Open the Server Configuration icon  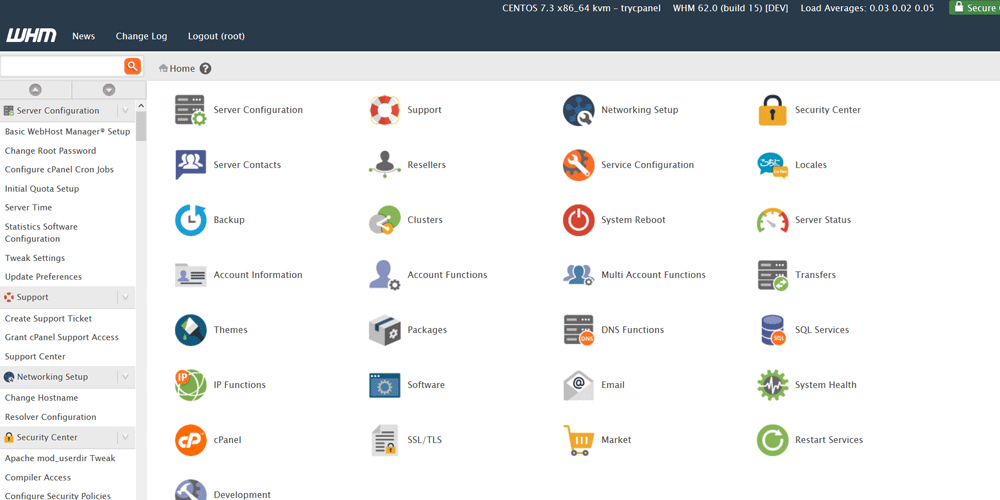click(x=190, y=110)
